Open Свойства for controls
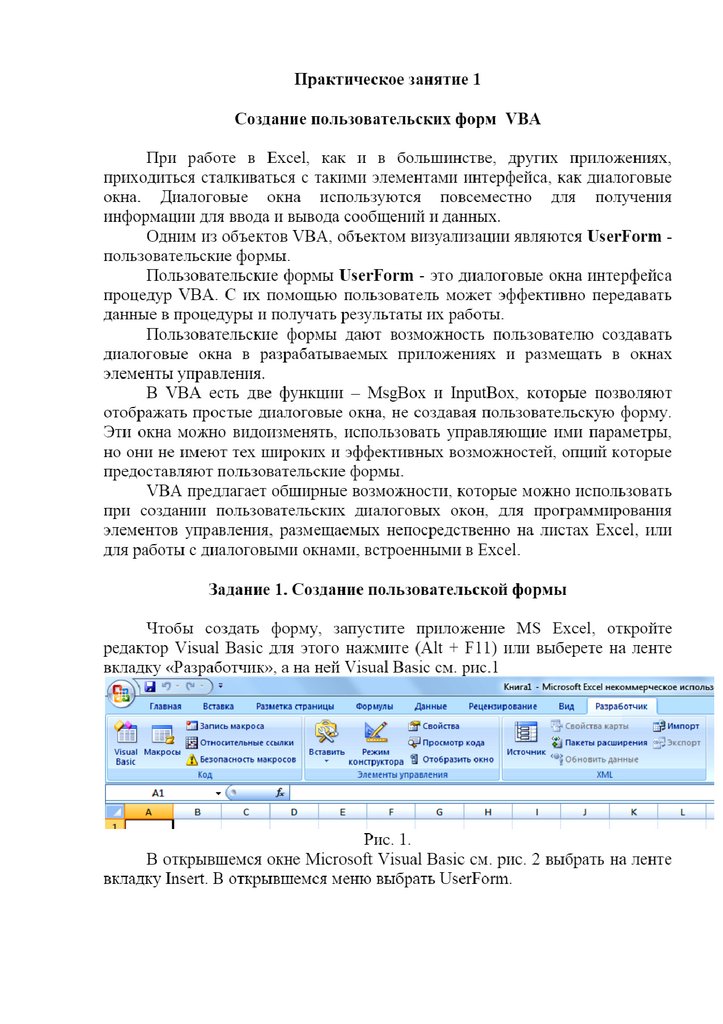The height and width of the screenshot is (1024, 723). (434, 726)
